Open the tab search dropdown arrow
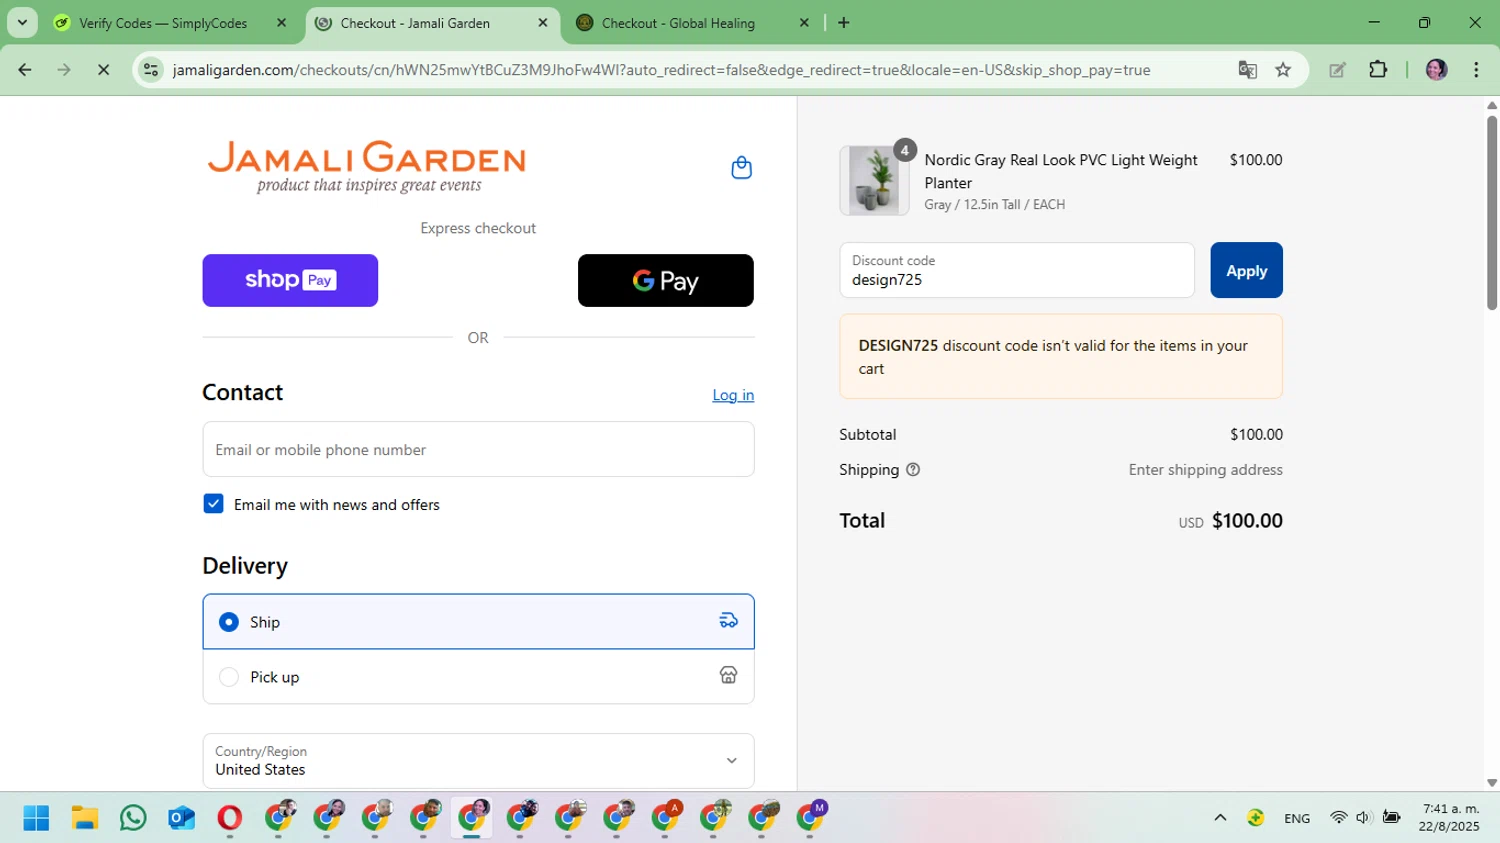 tap(22, 23)
